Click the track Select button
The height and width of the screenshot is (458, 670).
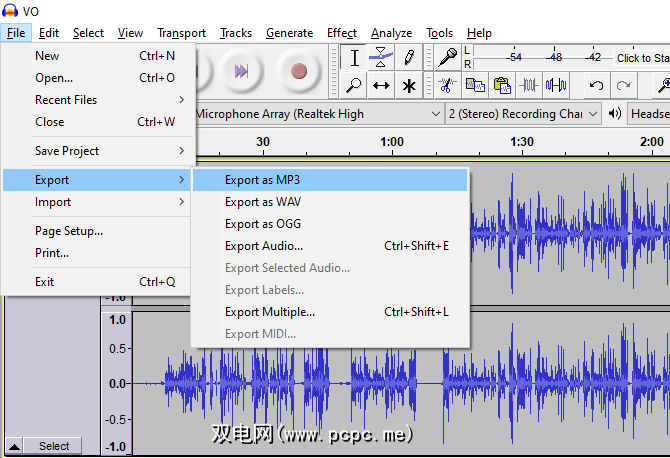(x=54, y=446)
